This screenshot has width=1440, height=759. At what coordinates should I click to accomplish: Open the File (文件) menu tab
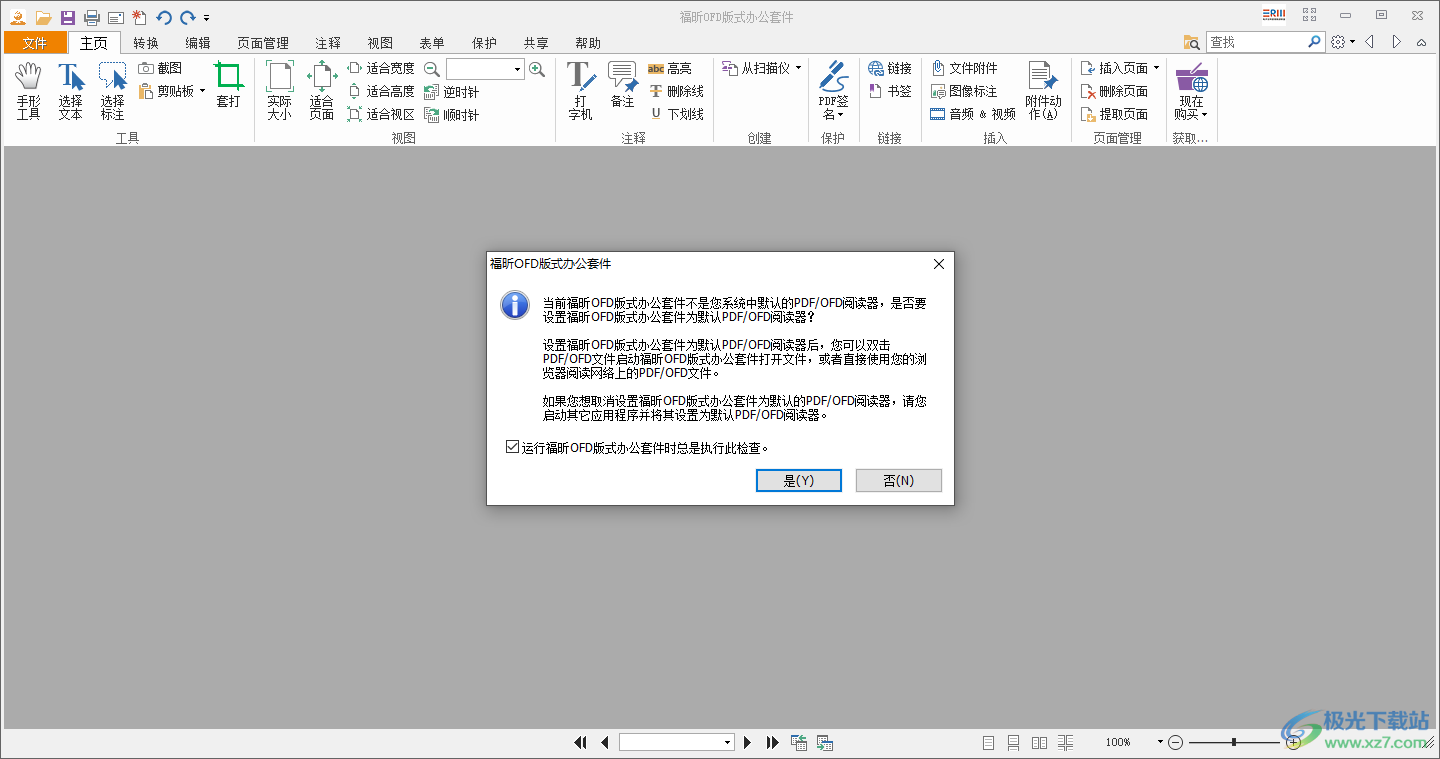click(x=35, y=43)
